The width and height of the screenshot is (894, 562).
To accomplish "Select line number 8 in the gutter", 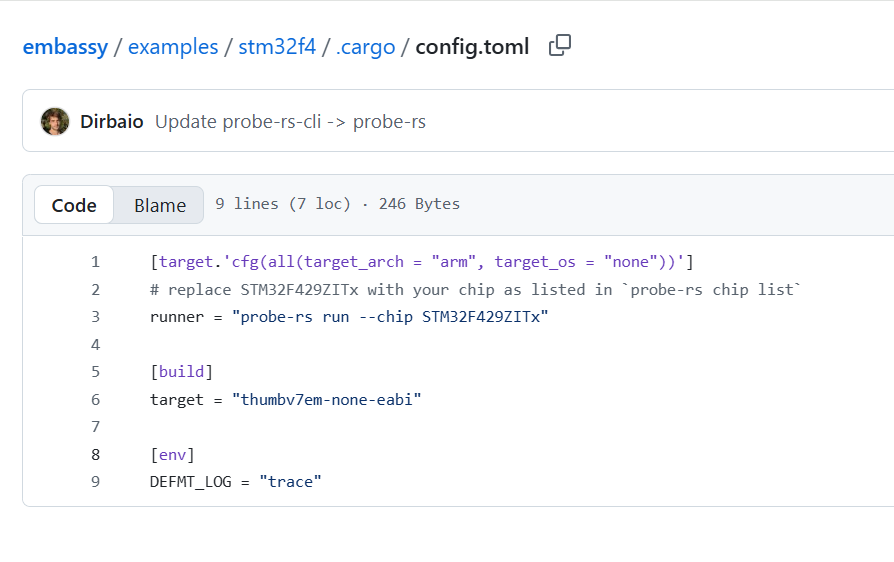I will click(95, 454).
